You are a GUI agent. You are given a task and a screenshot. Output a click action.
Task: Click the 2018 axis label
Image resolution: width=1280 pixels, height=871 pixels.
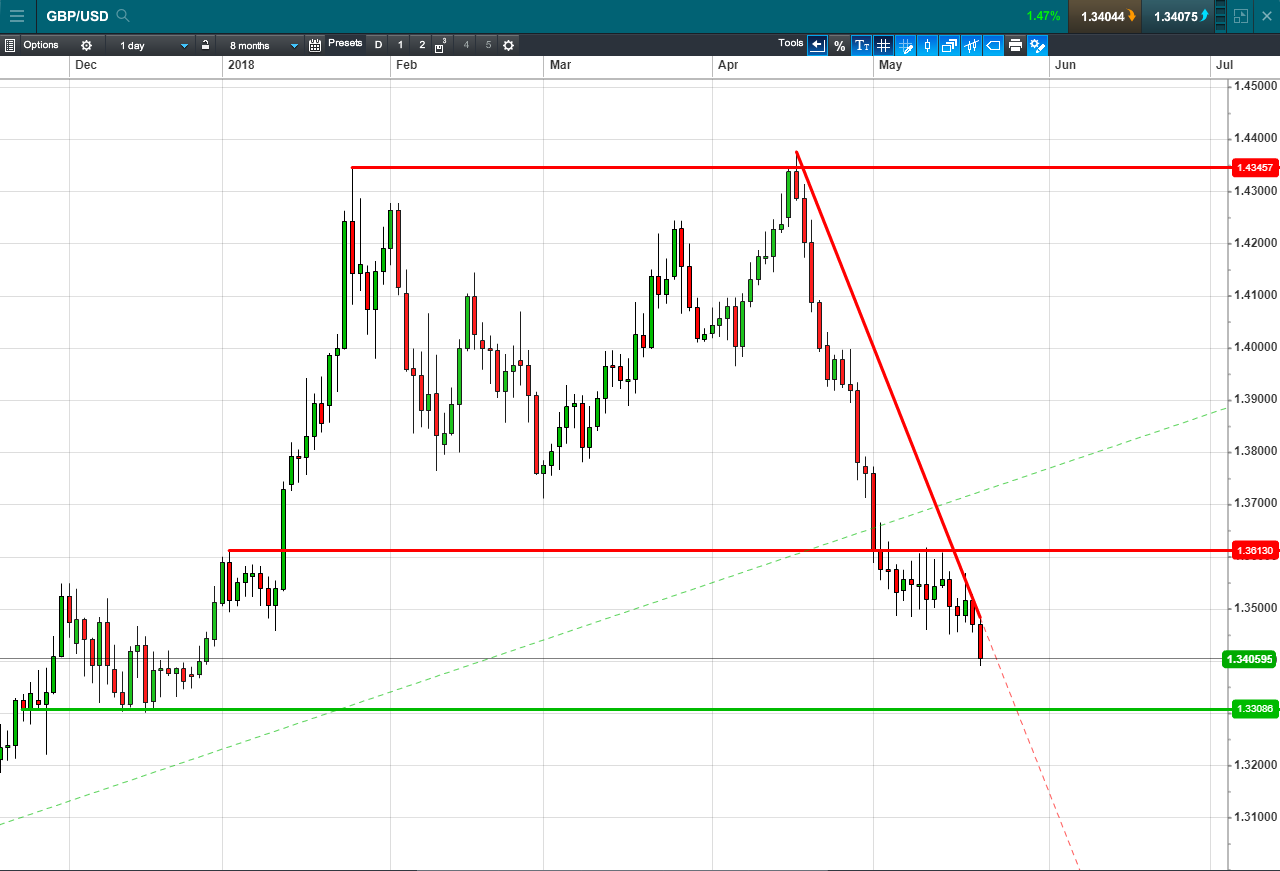(x=241, y=65)
